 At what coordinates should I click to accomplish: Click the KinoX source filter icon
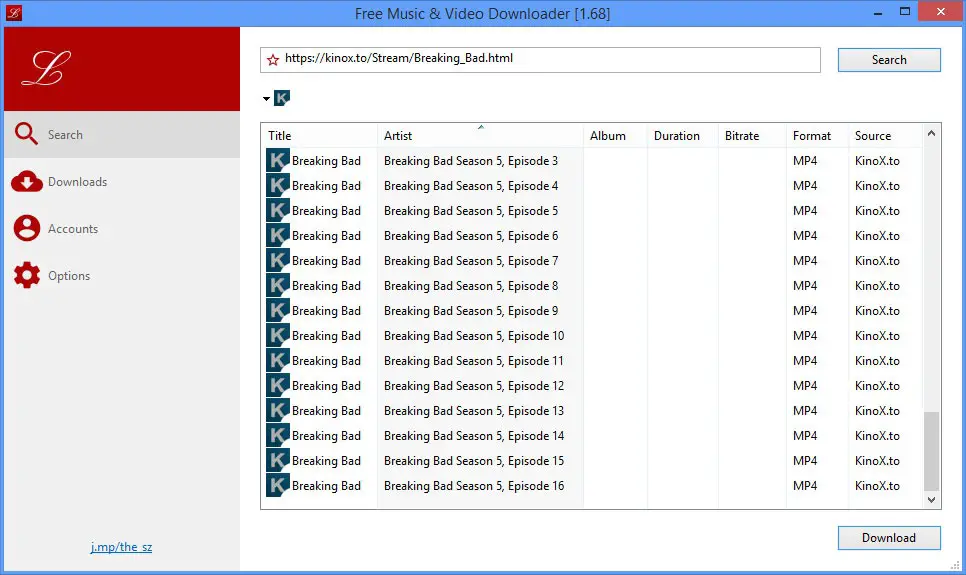pos(282,98)
